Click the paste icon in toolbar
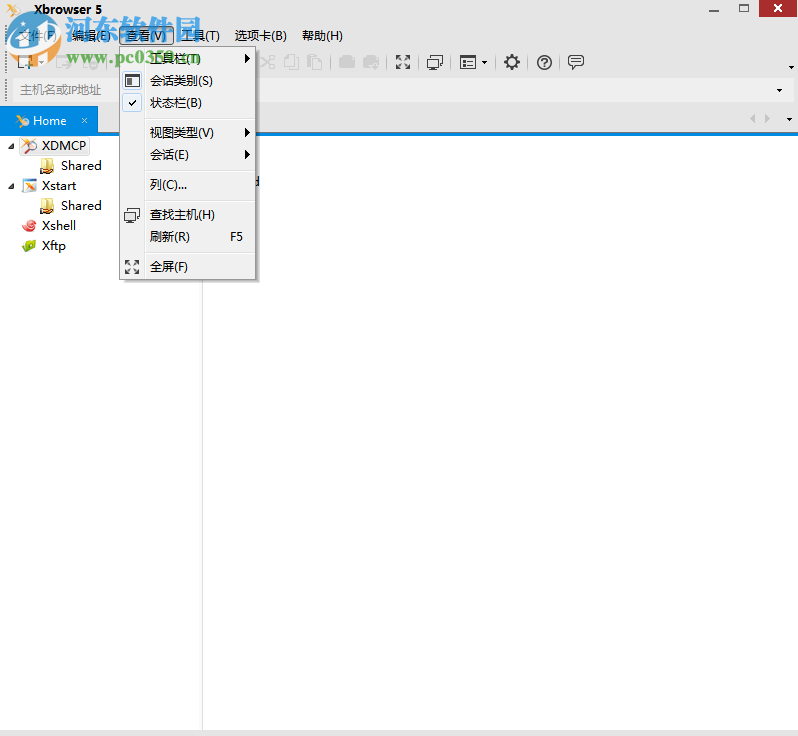The image size is (798, 736). click(315, 63)
